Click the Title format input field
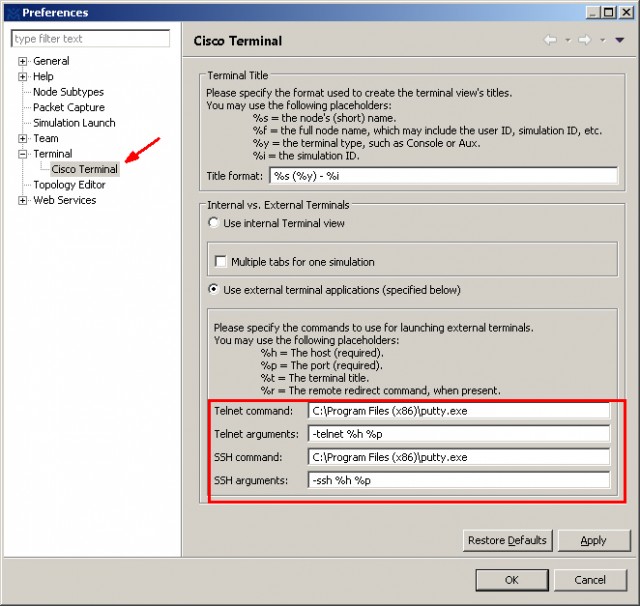Screen dimensions: 640x606 [440, 175]
